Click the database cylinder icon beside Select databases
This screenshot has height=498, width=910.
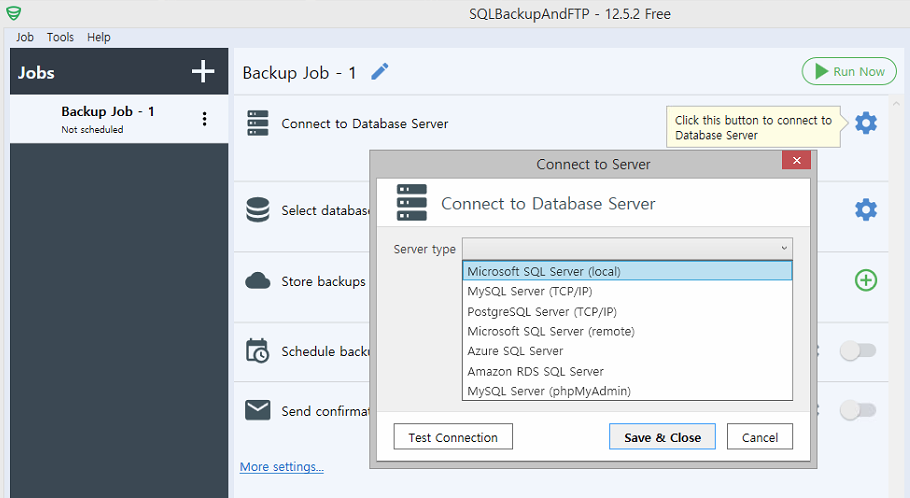(258, 210)
